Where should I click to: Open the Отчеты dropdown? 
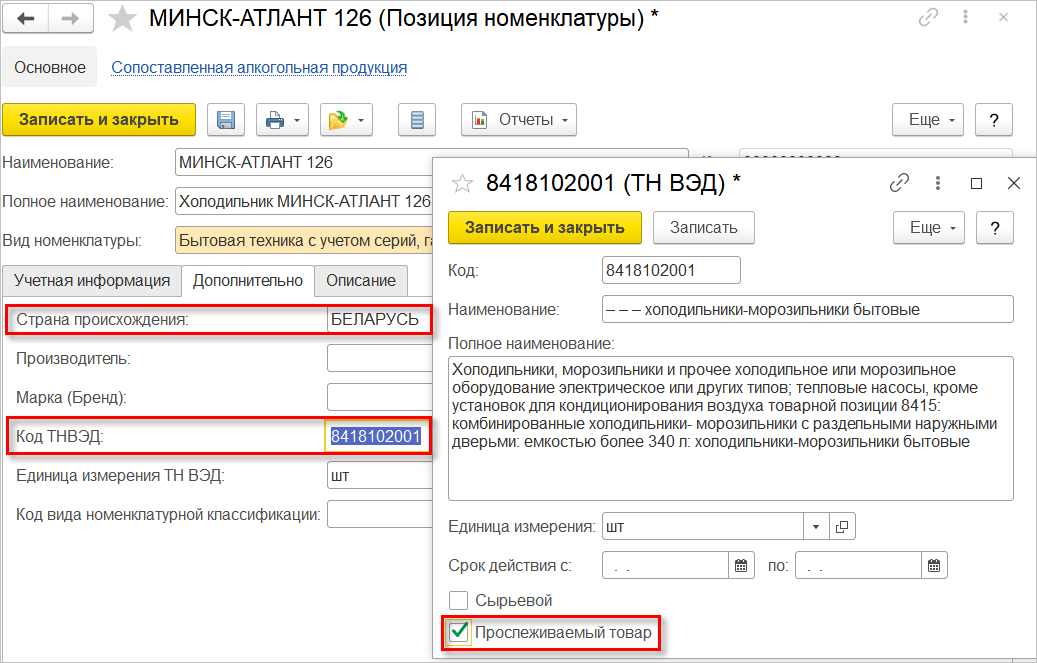click(519, 120)
